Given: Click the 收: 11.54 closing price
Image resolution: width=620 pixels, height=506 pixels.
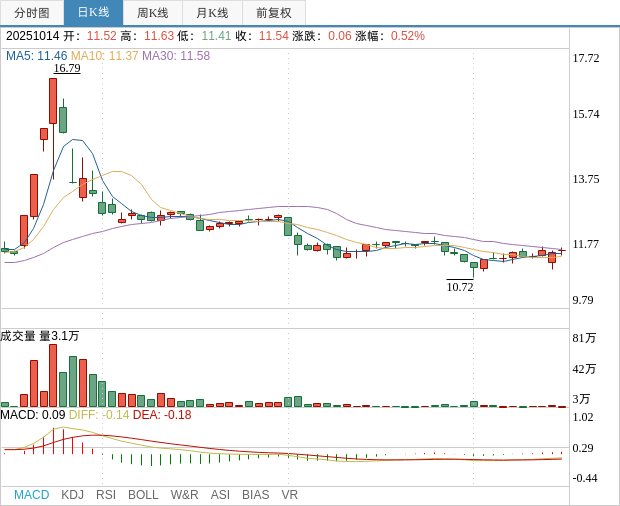Looking at the screenshot, I should click(x=262, y=36).
